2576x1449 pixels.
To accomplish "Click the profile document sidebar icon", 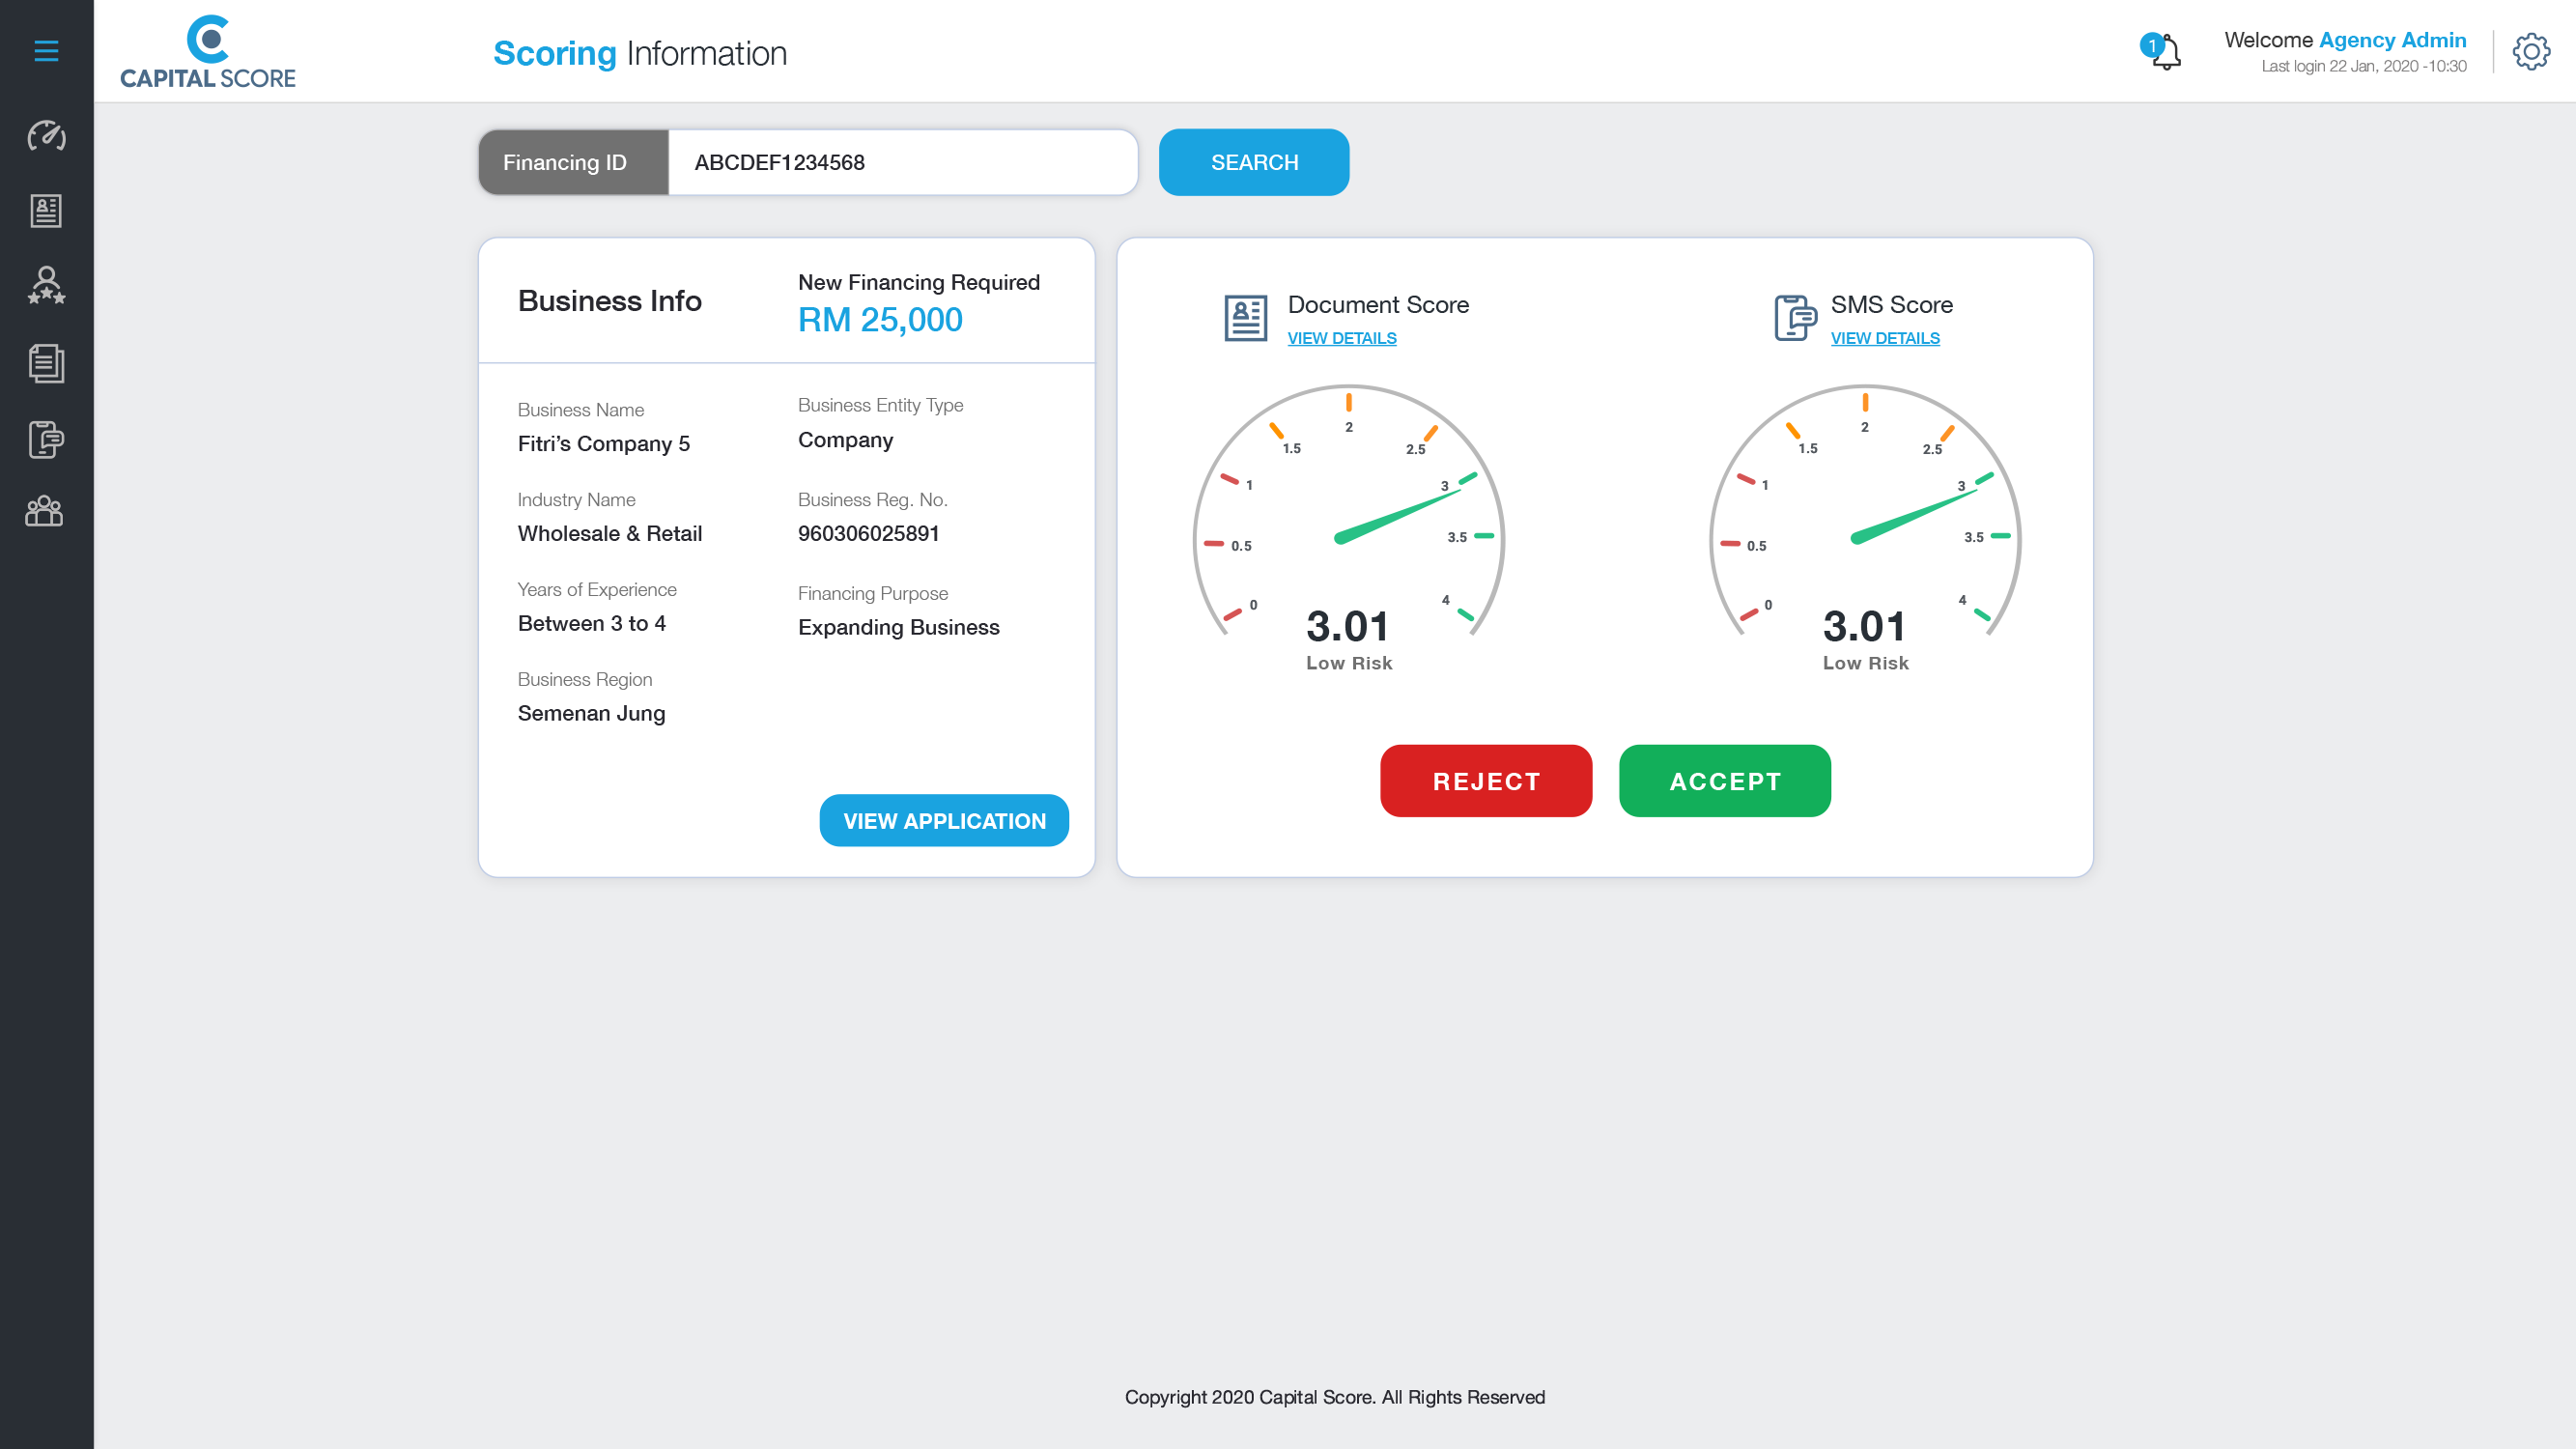I will tap(46, 210).
